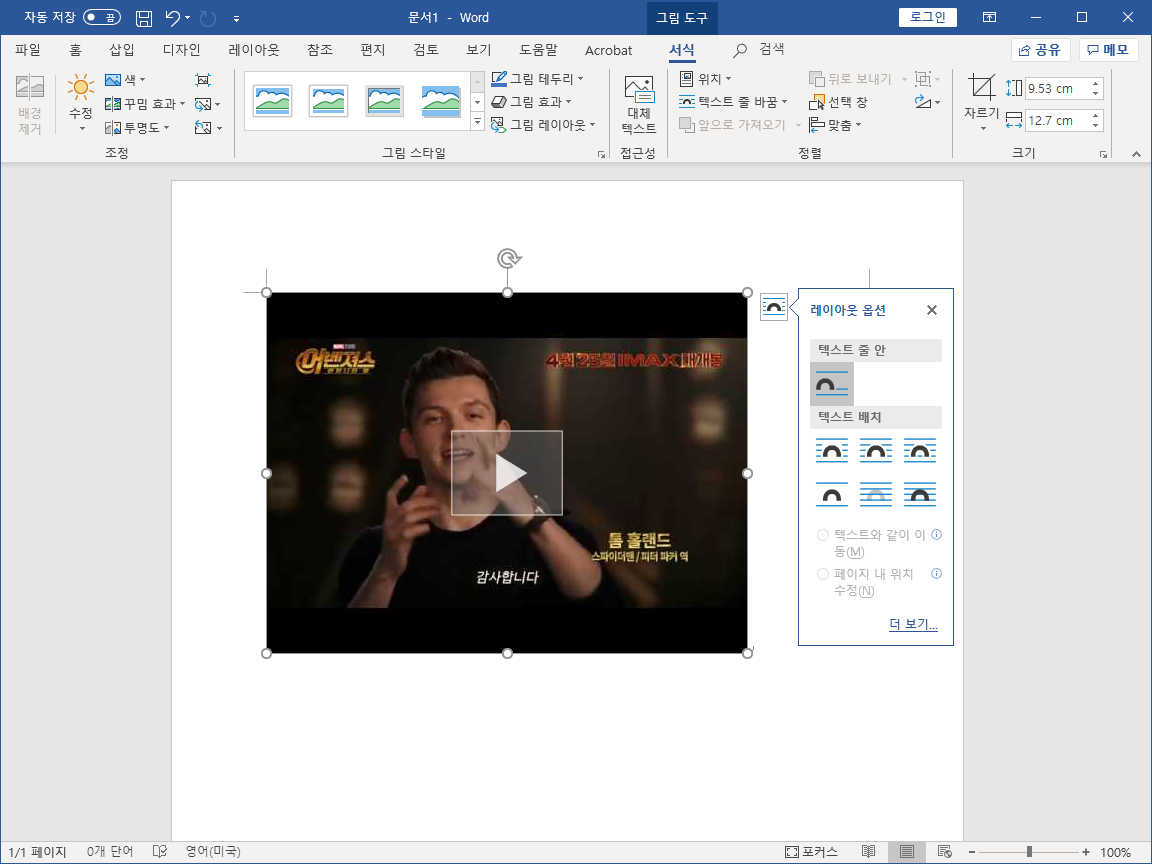This screenshot has height=864, width=1152.
Task: Close the 레이아웃 옵션 panel
Action: 932,310
